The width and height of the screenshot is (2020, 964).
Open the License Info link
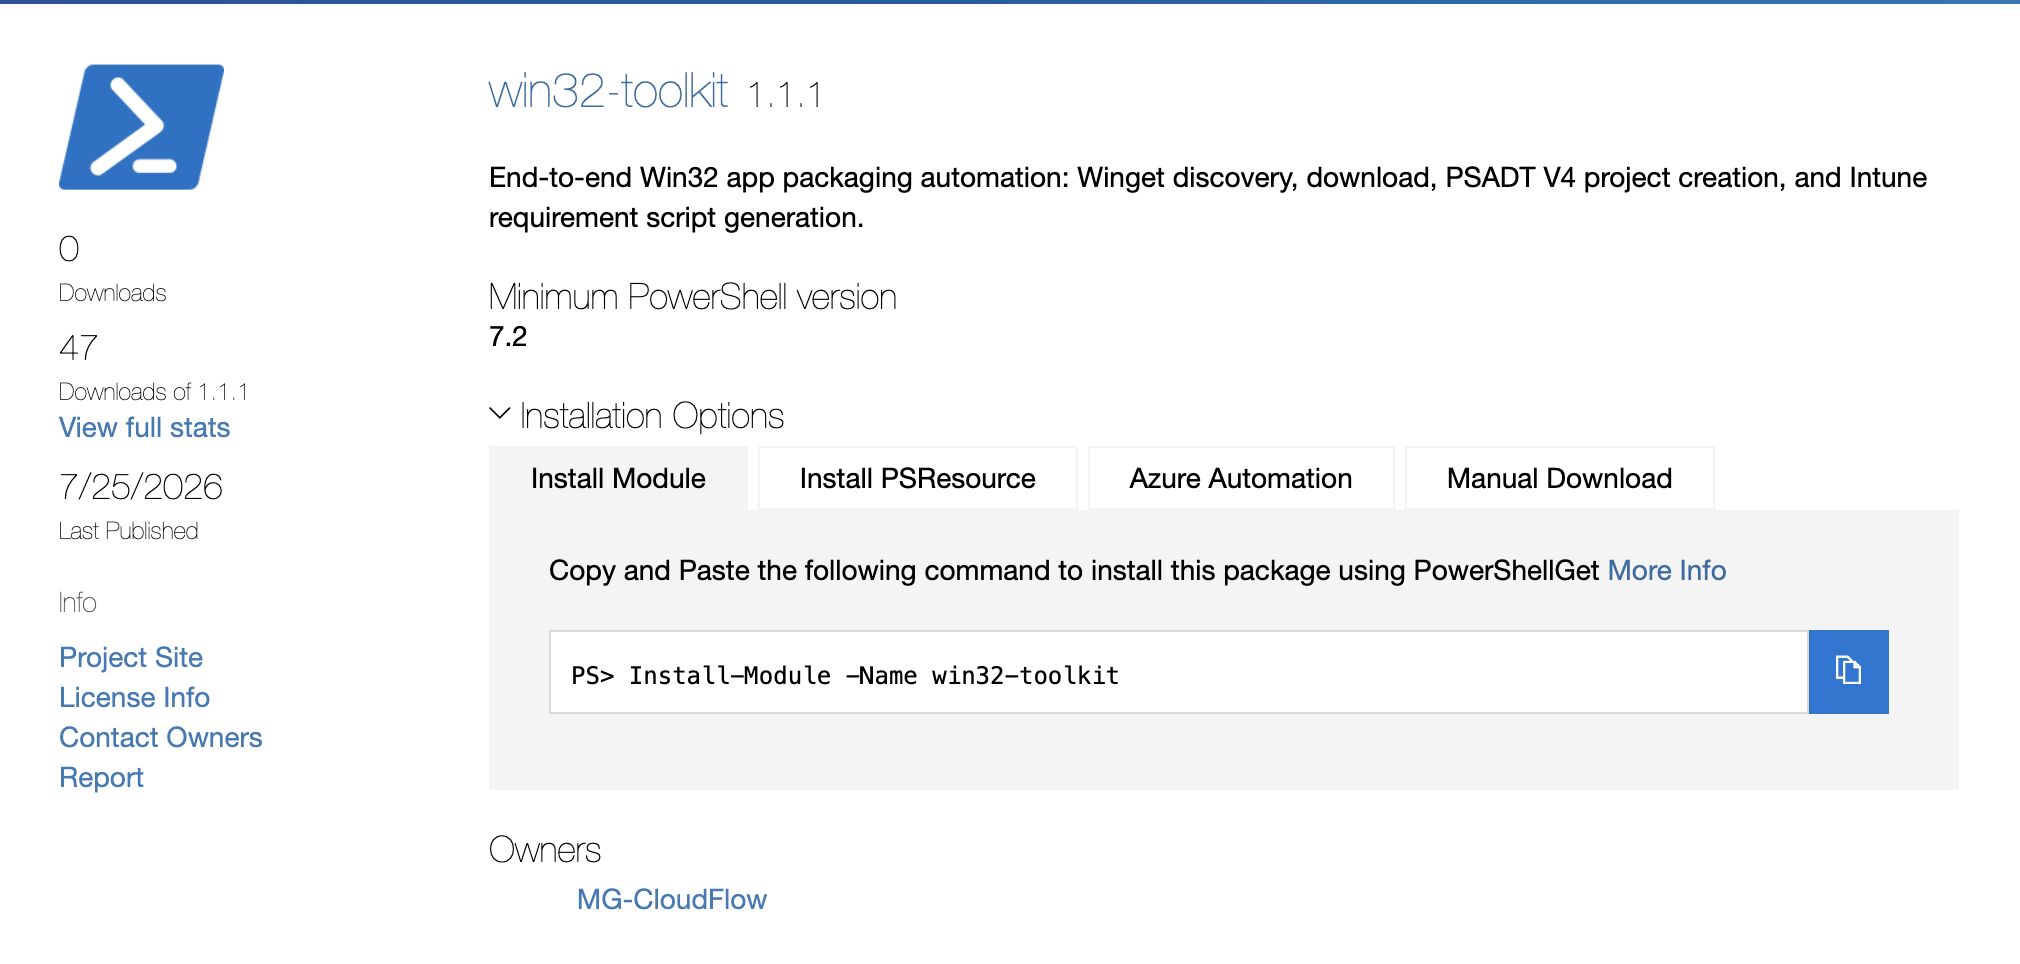coord(134,697)
